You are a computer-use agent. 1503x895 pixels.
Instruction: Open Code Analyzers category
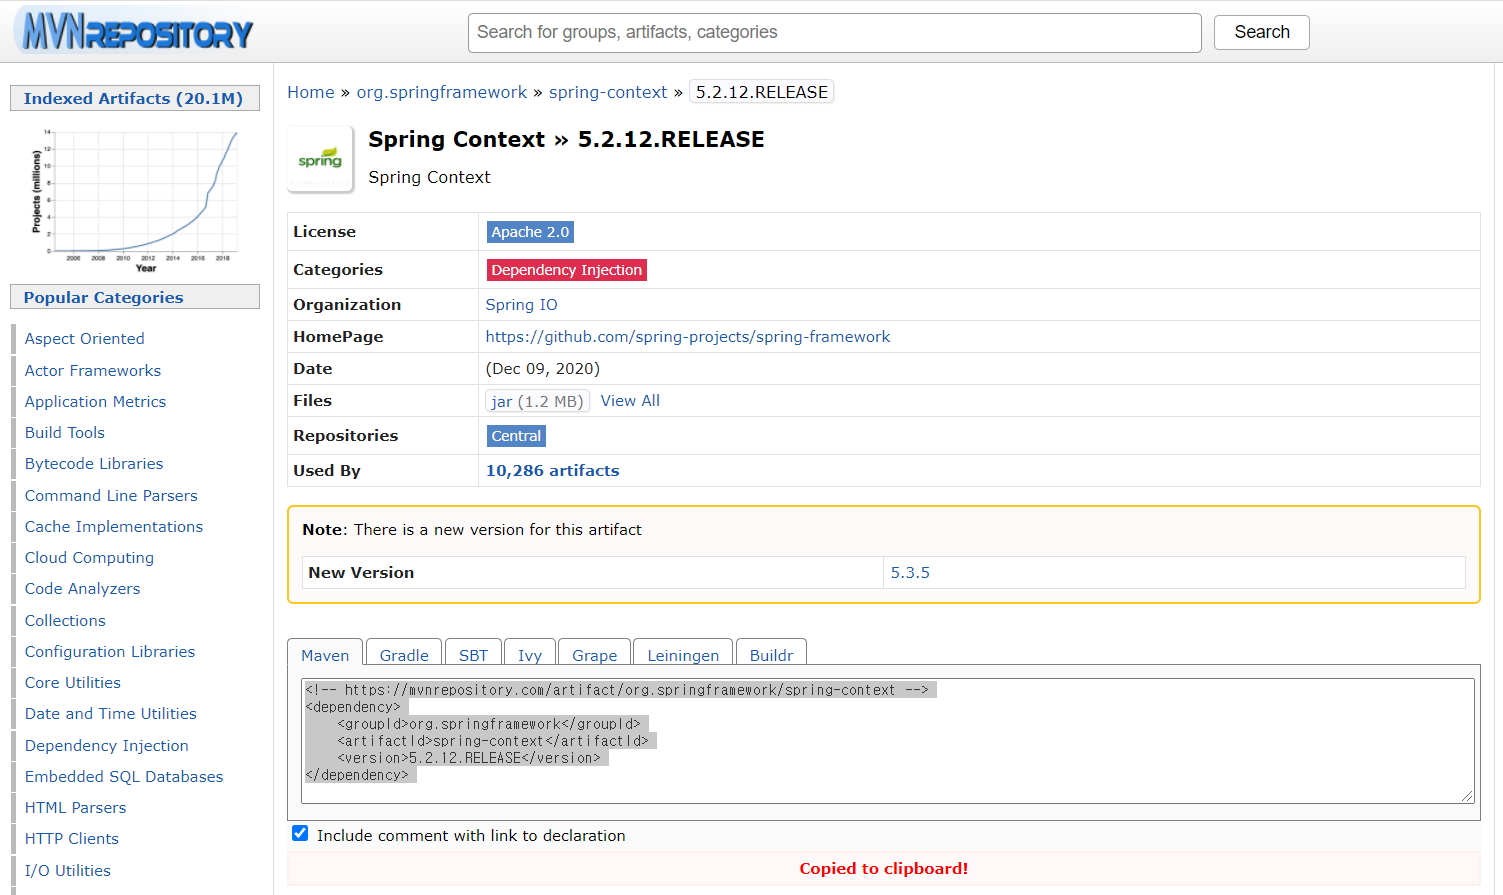(83, 589)
